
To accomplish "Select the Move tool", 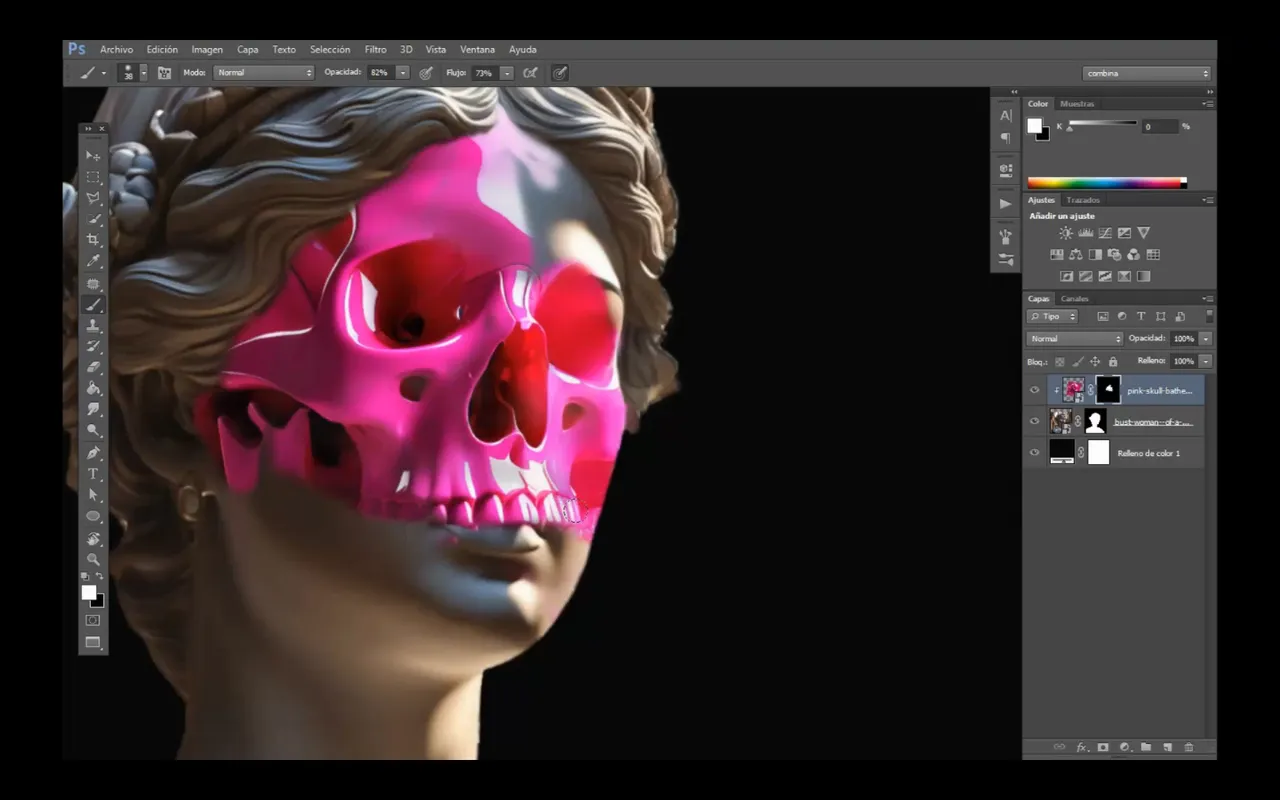I will point(93,156).
